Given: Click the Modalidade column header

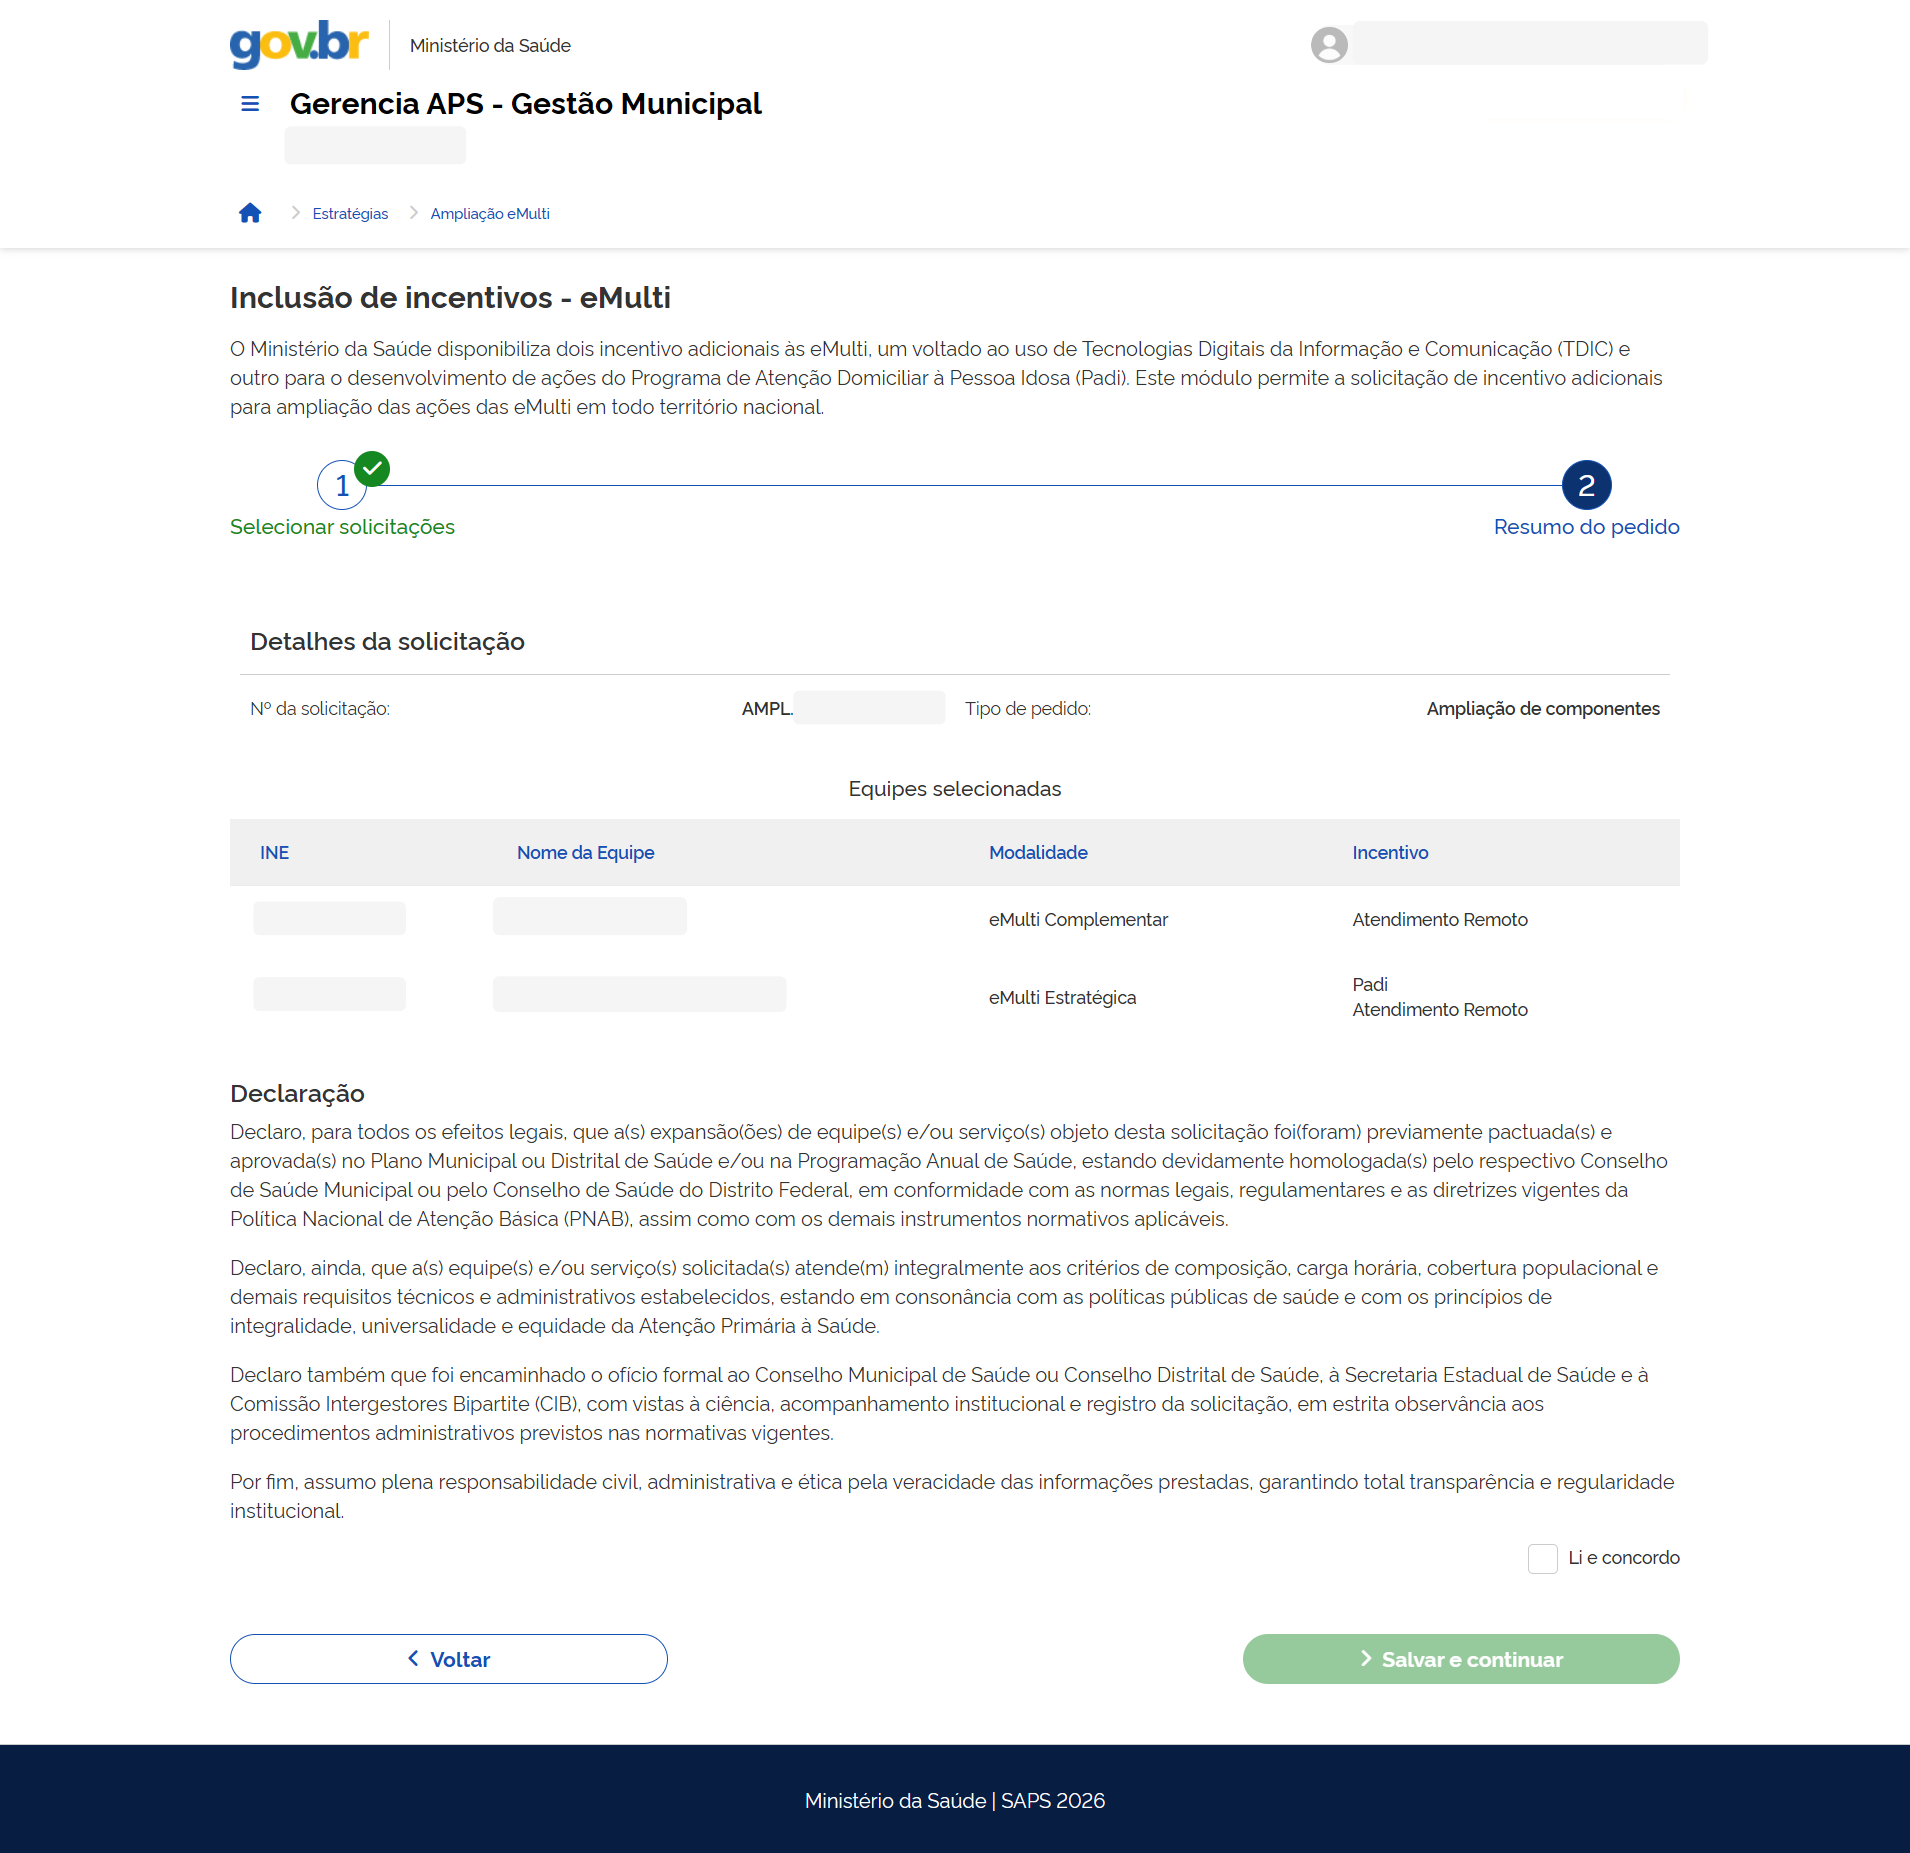Looking at the screenshot, I should (x=1038, y=853).
